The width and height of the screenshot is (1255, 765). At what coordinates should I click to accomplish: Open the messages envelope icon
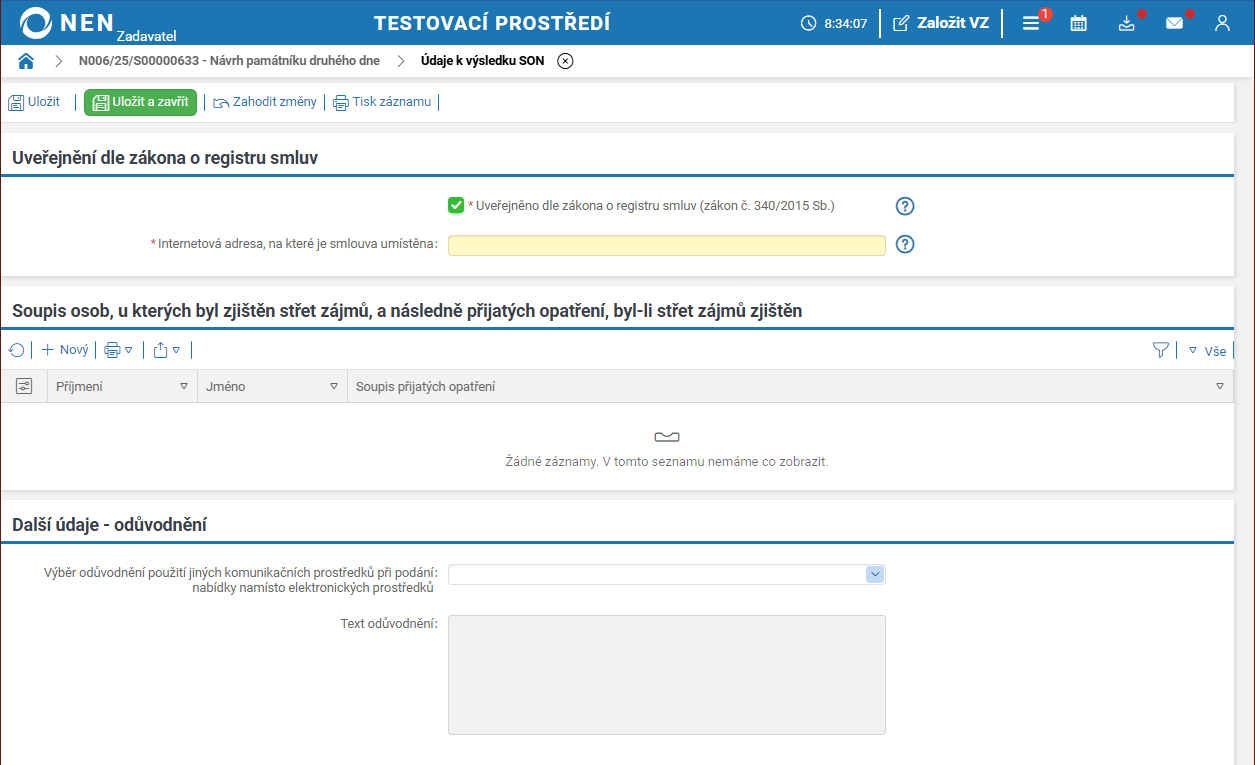pos(1174,23)
